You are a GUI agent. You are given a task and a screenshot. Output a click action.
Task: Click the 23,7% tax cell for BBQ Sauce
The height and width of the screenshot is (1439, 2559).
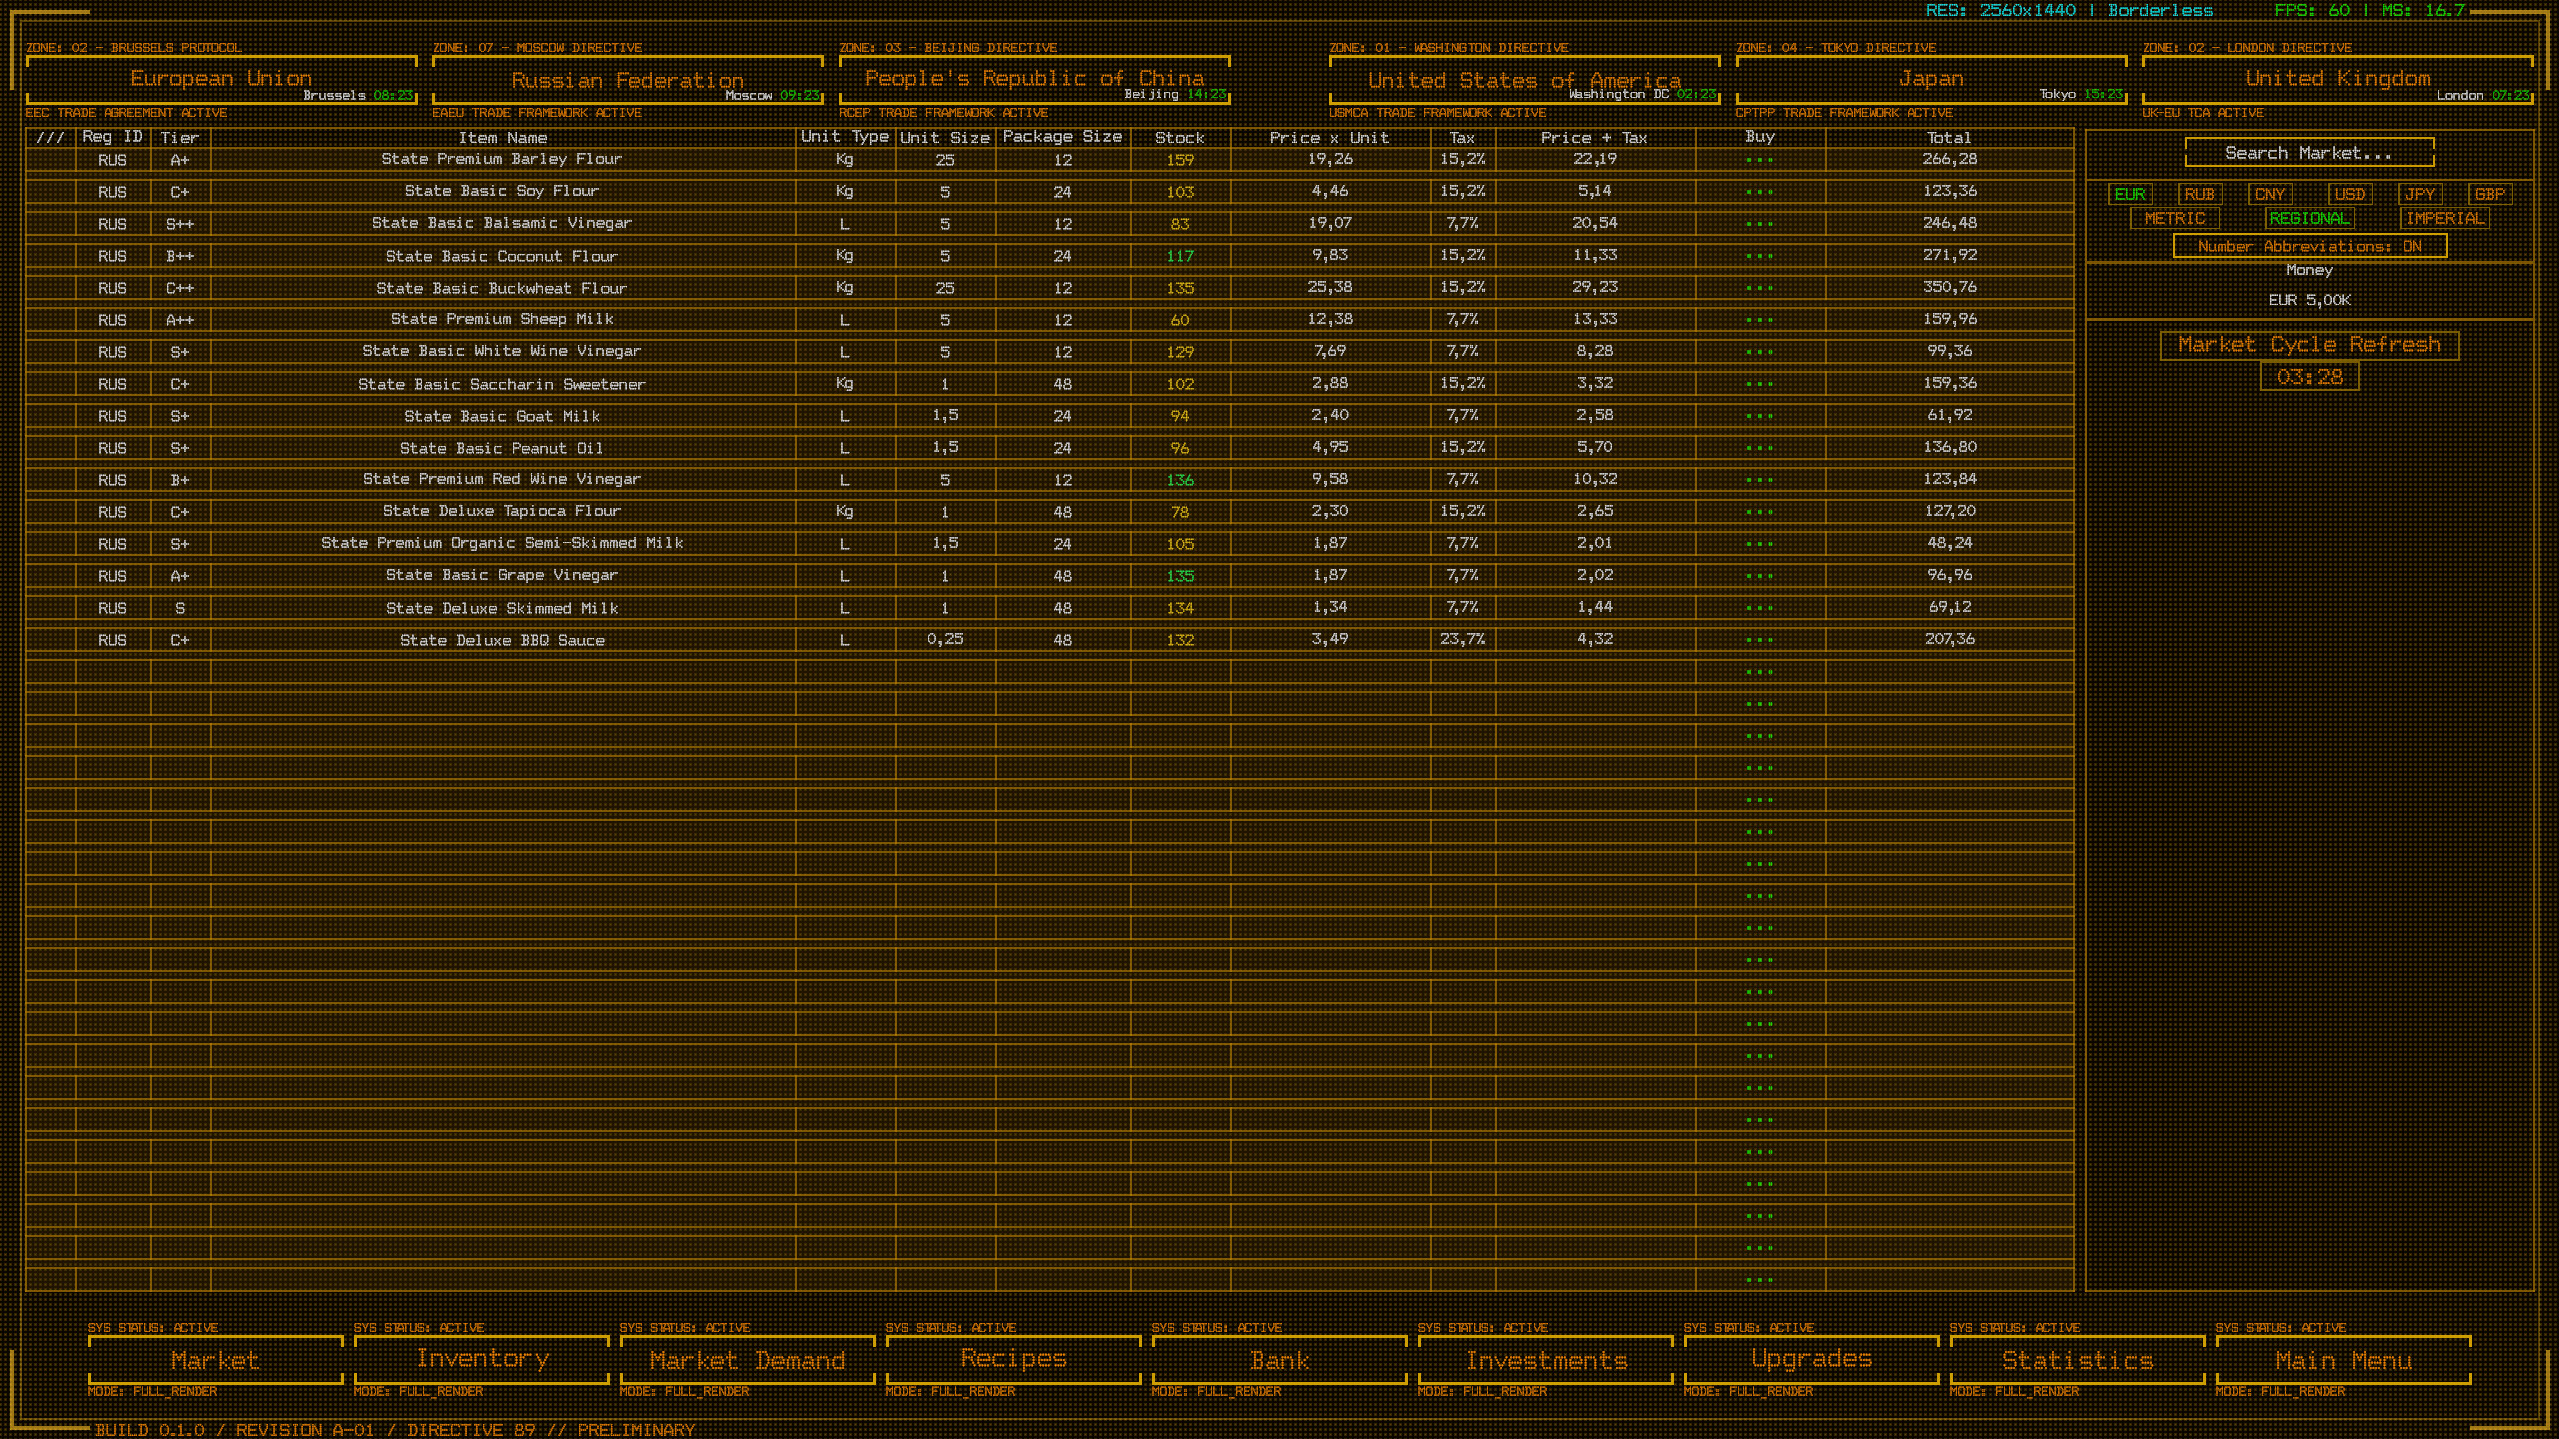[1462, 639]
